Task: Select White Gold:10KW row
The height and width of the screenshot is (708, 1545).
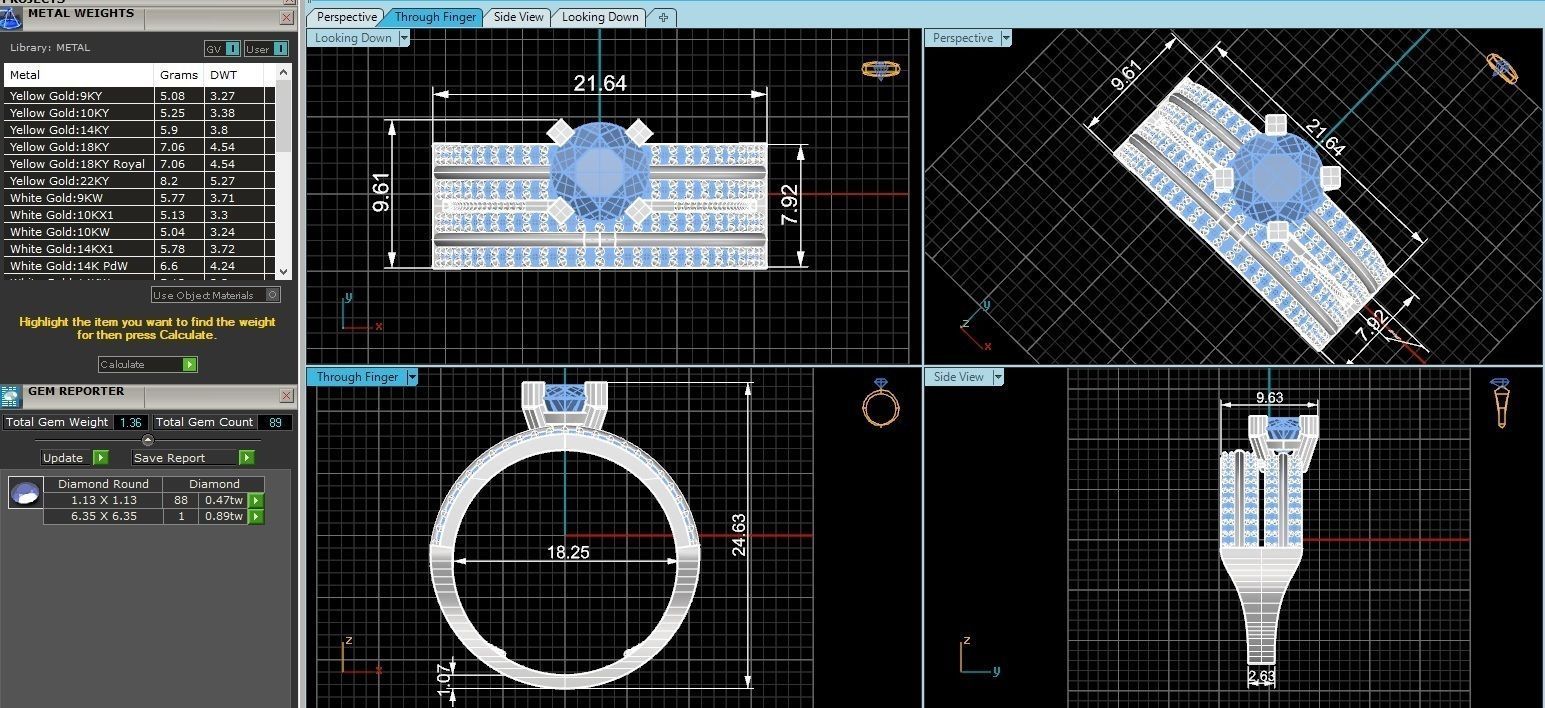Action: [139, 232]
